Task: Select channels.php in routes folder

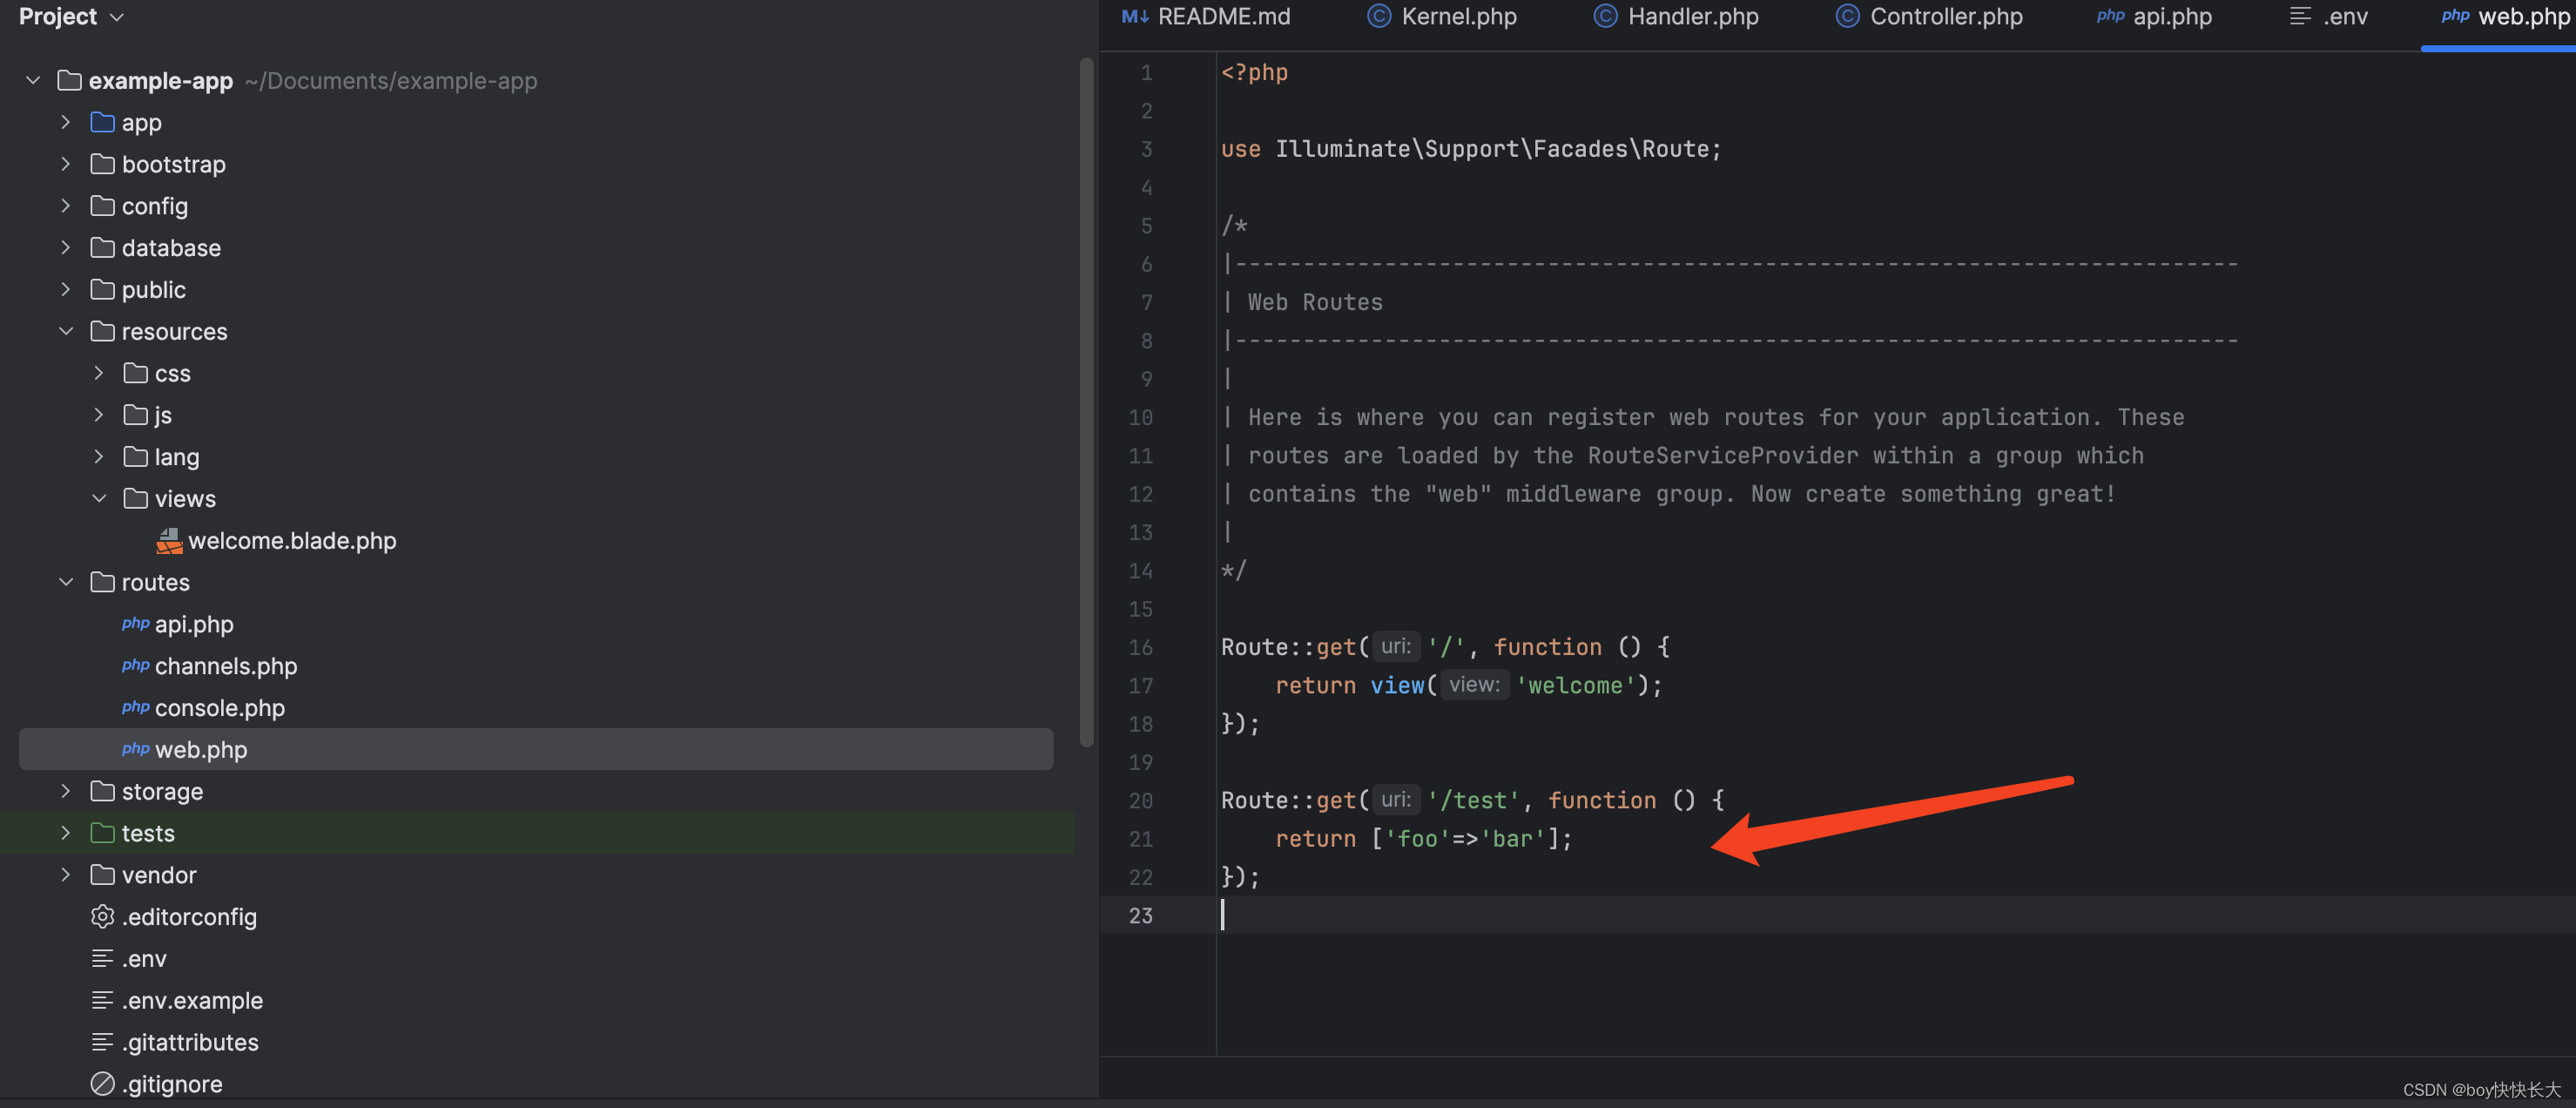Action: point(225,666)
